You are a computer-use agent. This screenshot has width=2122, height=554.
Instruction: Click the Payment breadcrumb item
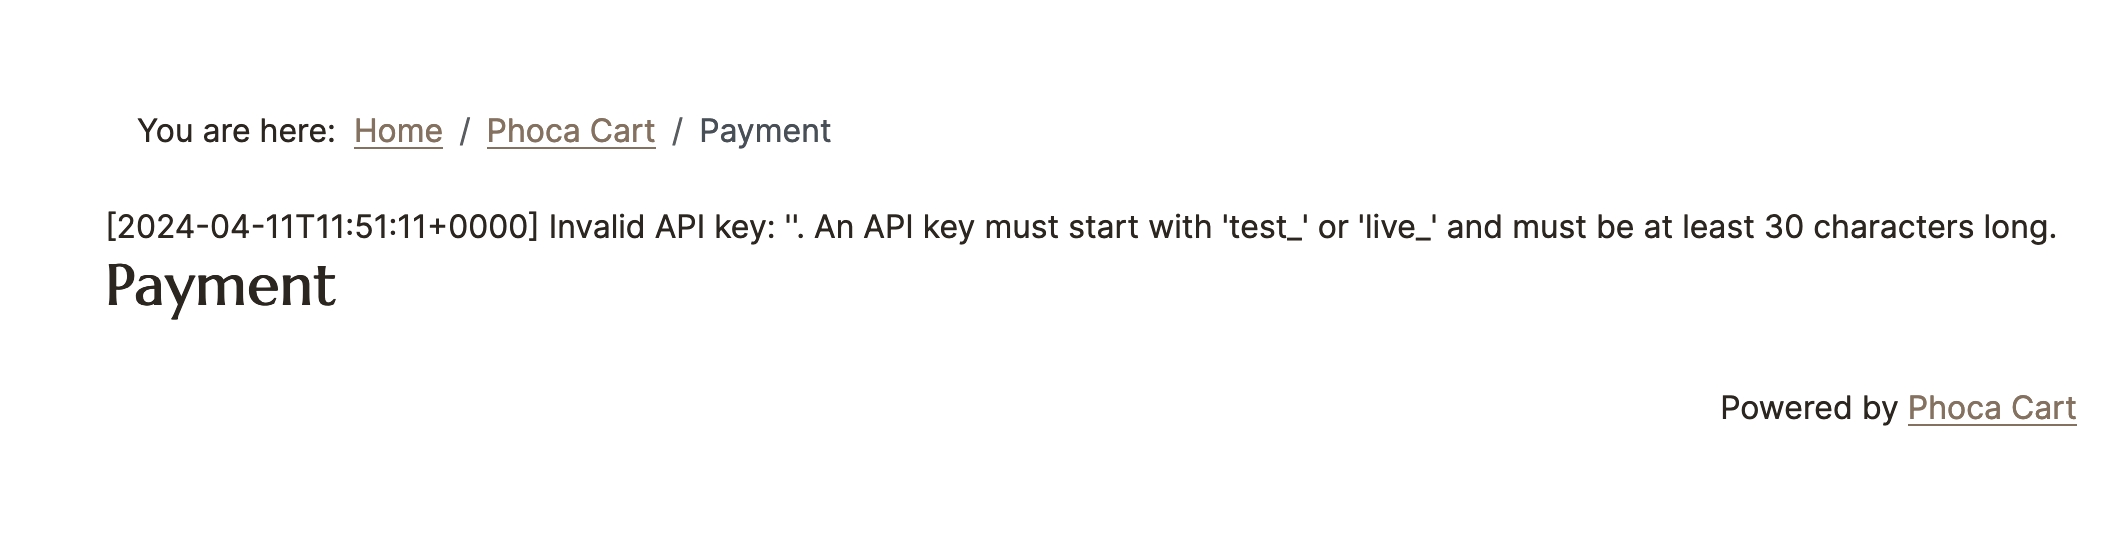(x=765, y=131)
